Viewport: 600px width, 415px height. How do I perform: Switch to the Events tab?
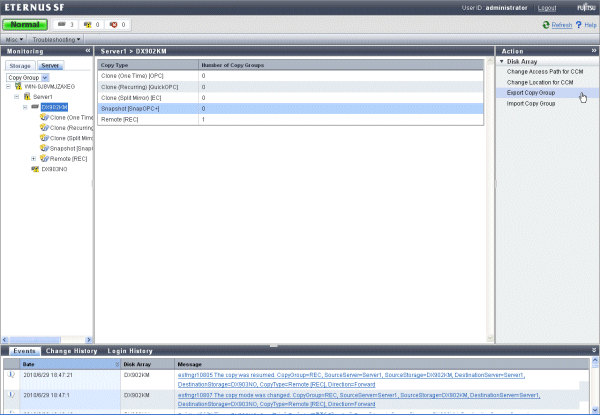pyautogui.click(x=24, y=351)
